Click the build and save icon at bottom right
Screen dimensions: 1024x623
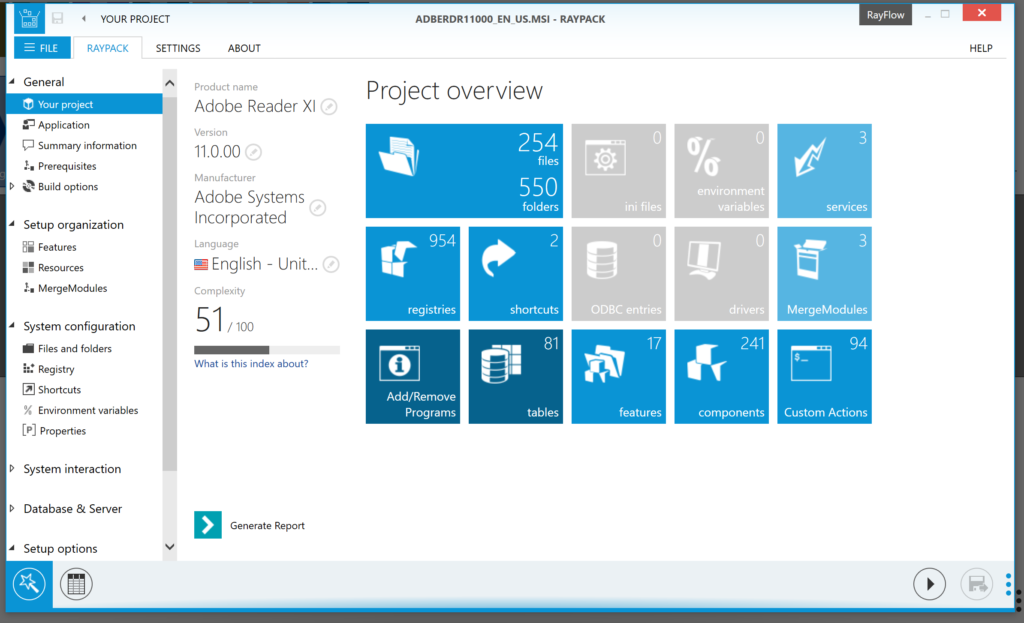click(977, 584)
